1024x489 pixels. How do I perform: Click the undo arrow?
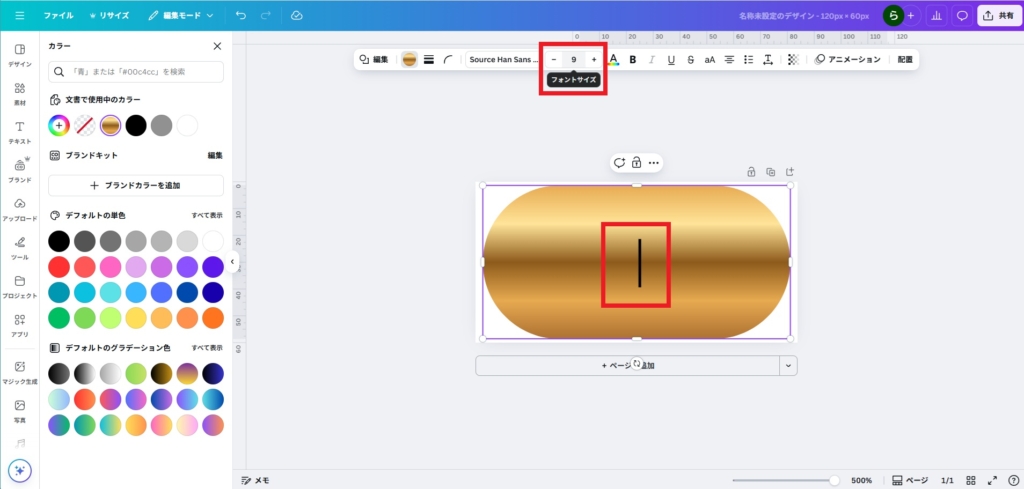(241, 16)
